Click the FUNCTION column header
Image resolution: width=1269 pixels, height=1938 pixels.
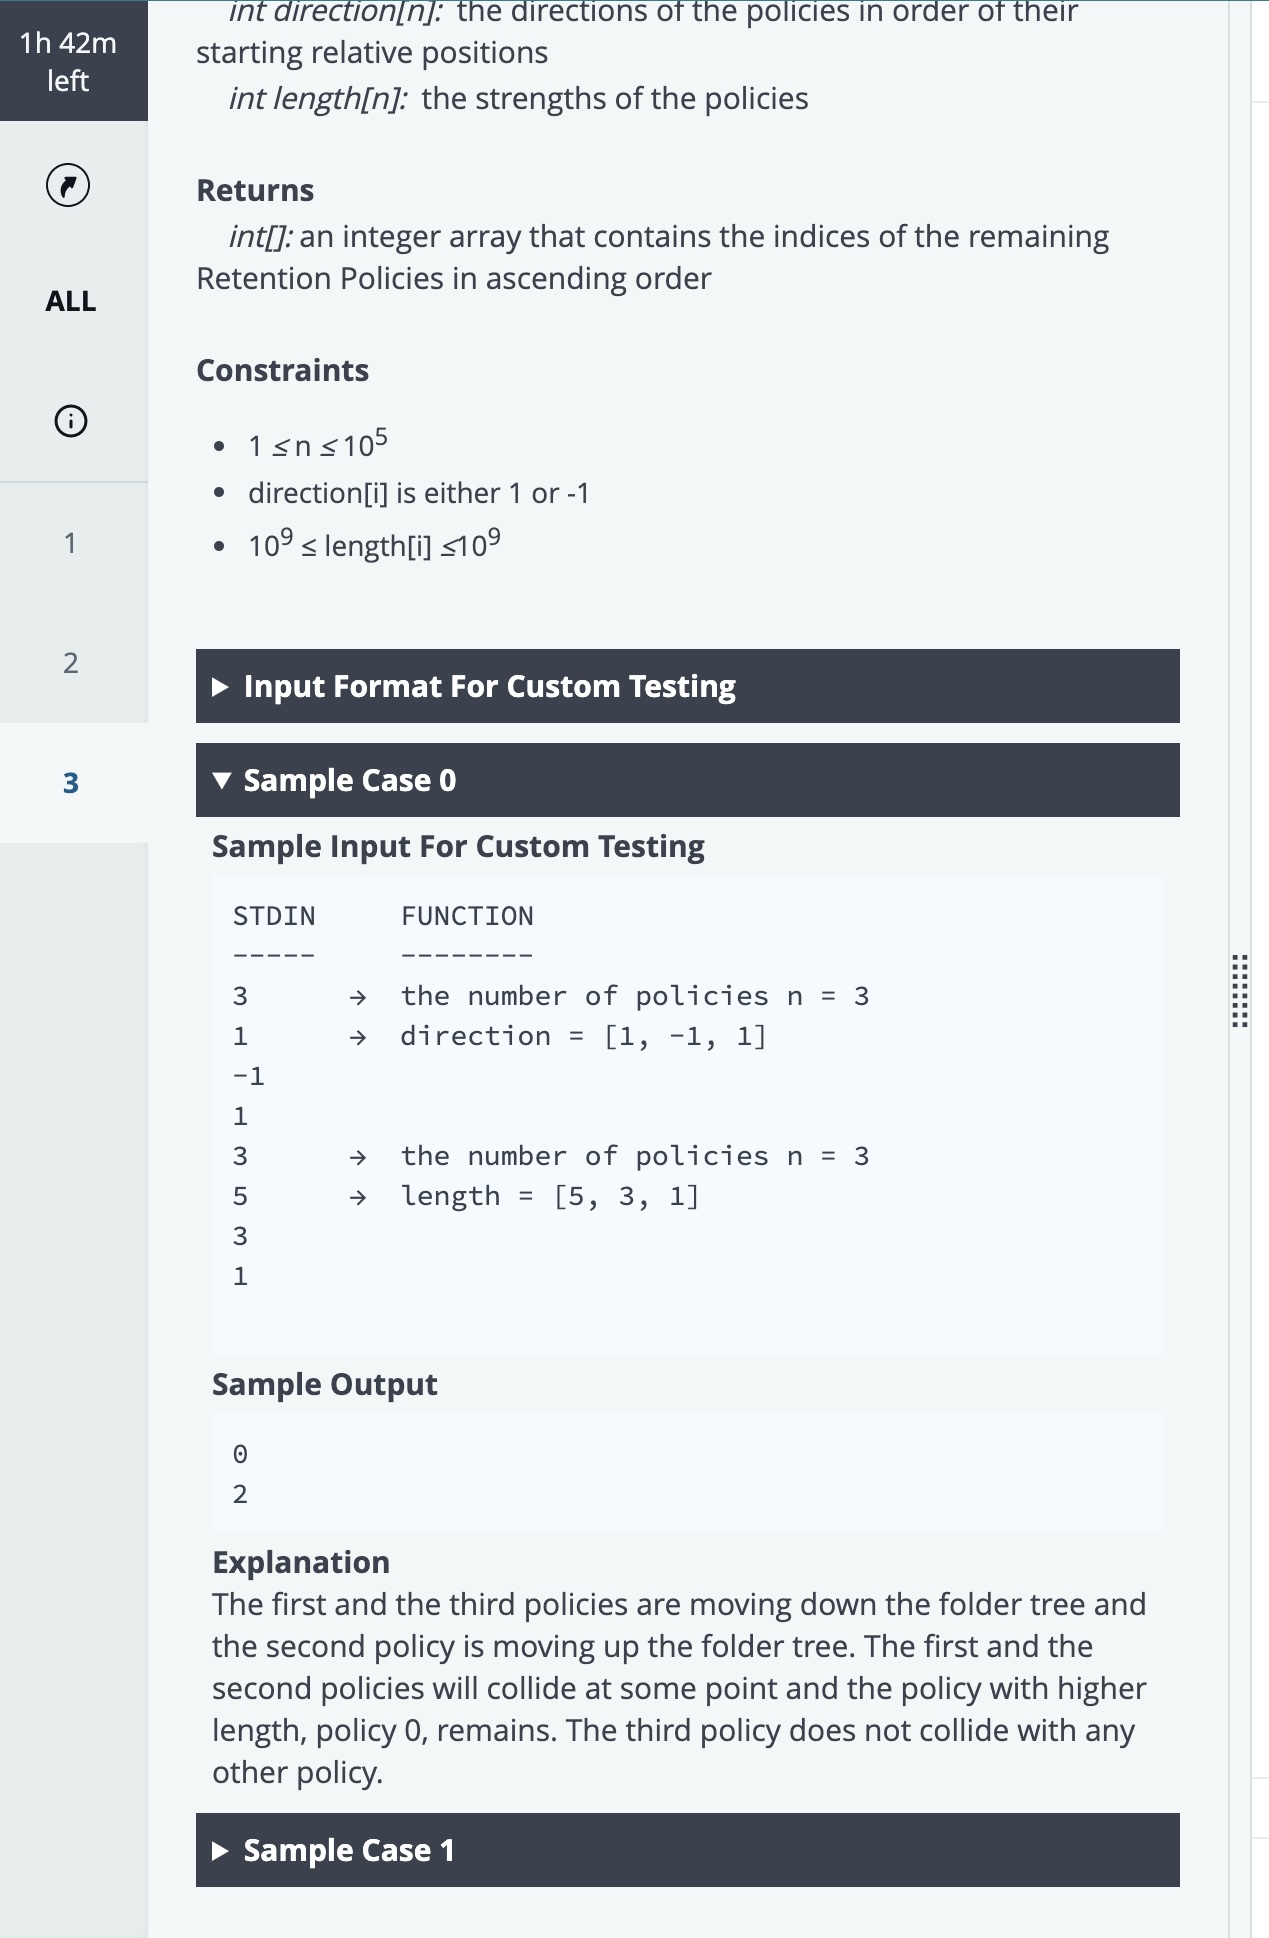[x=467, y=916]
